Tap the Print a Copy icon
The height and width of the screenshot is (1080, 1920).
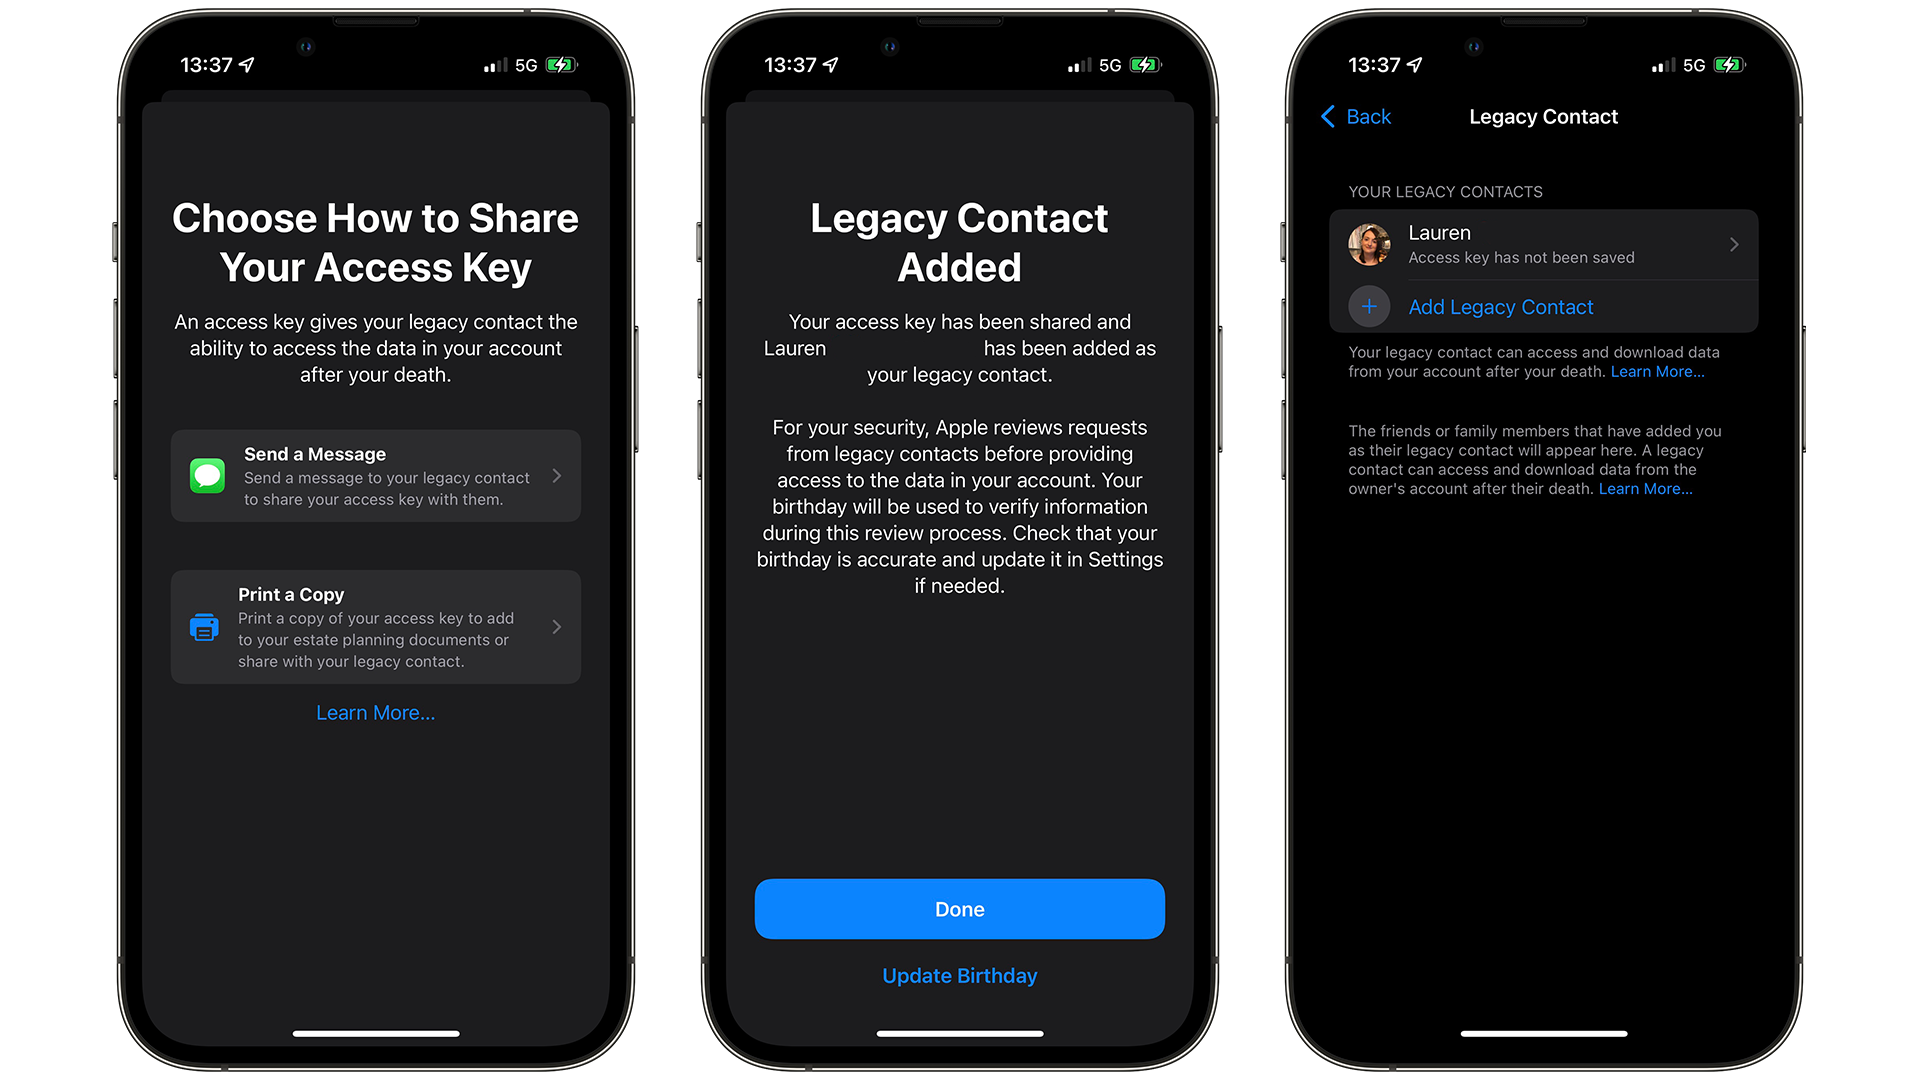tap(204, 628)
